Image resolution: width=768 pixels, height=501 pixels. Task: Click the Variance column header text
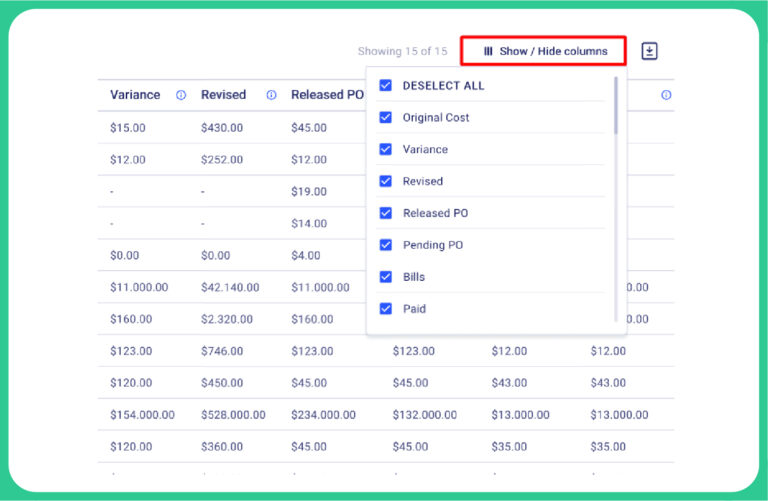tap(135, 95)
